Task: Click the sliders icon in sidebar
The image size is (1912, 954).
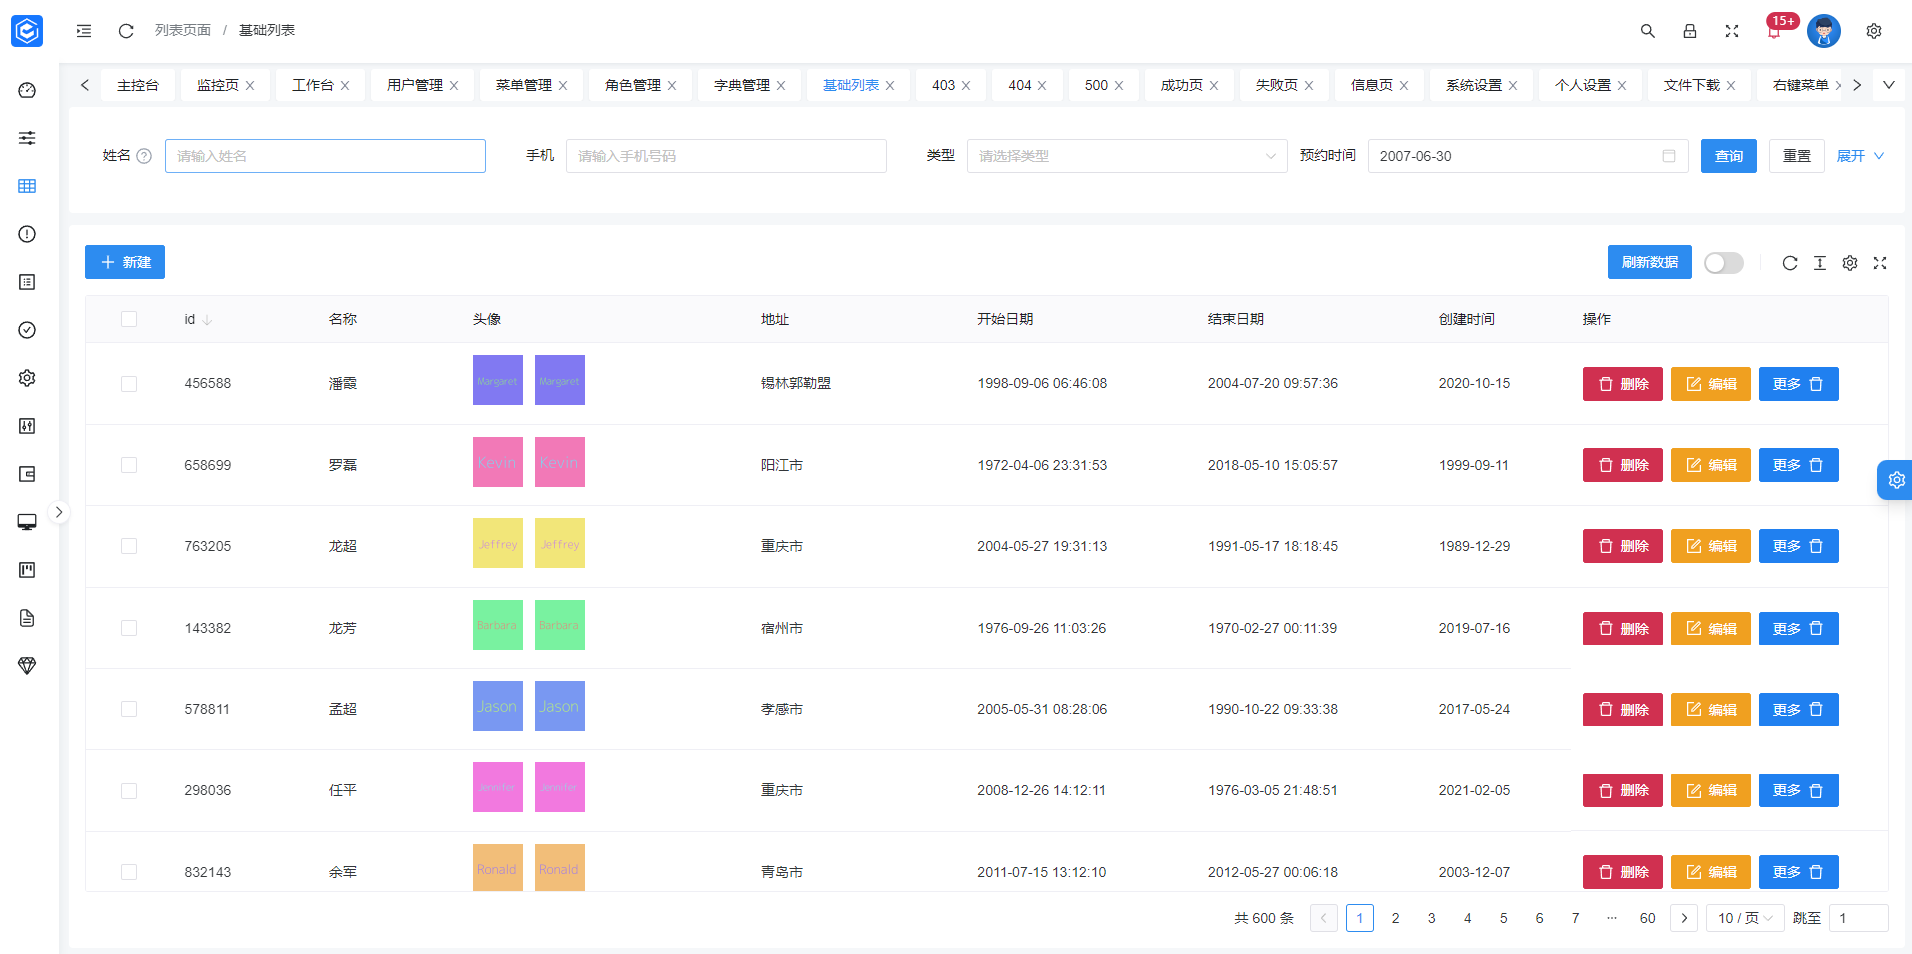Action: (27, 138)
